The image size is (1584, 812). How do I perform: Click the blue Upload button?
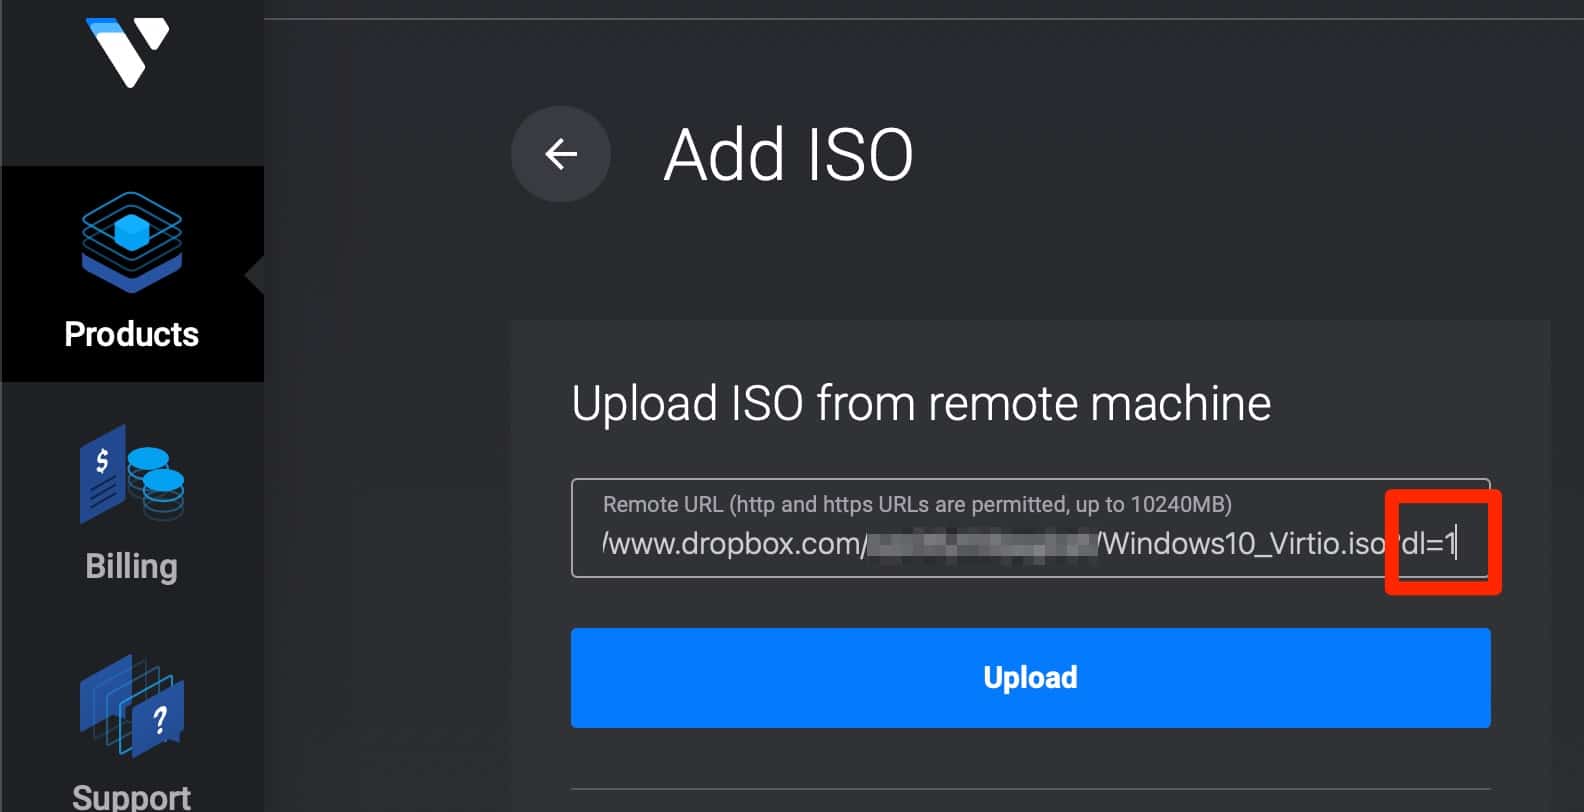[1030, 678]
